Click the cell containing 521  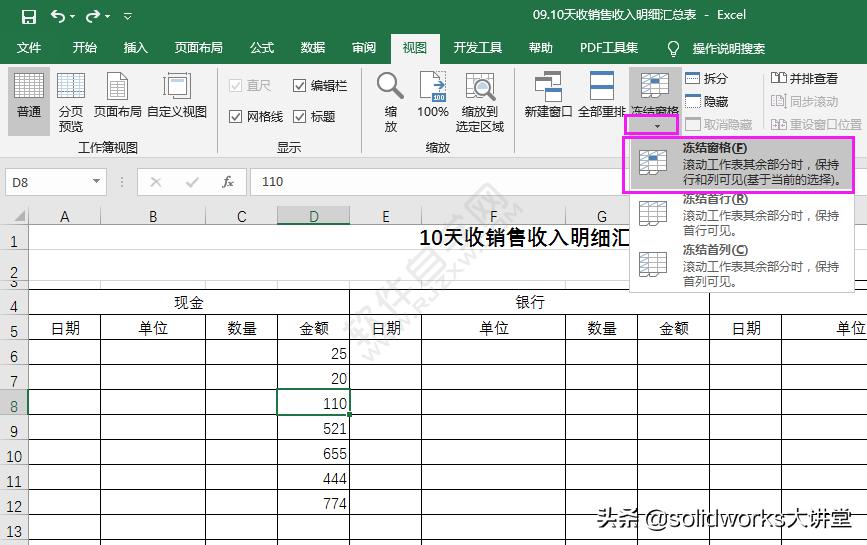pos(314,428)
